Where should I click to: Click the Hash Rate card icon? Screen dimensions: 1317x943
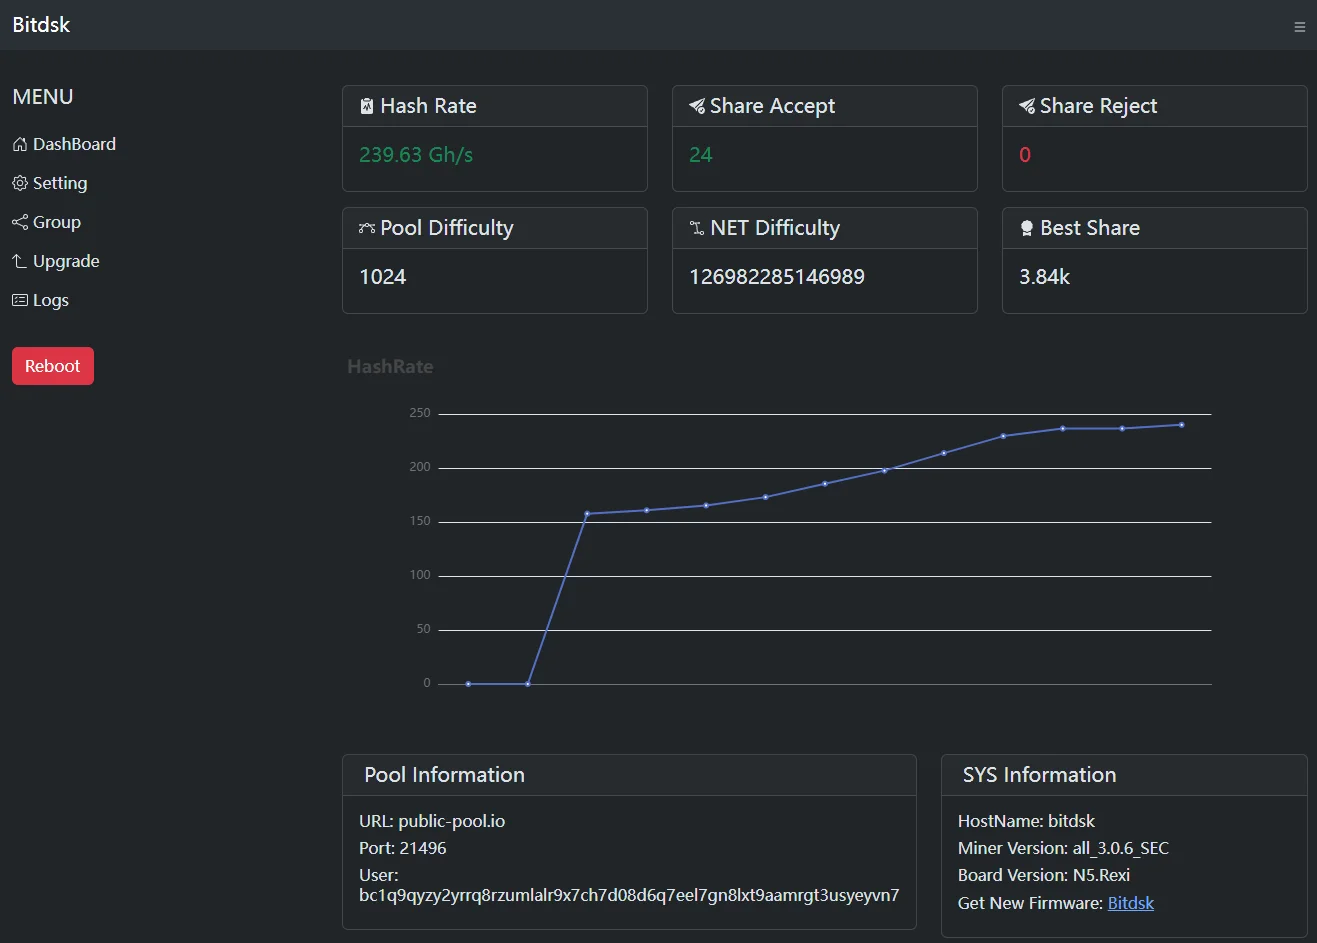(367, 107)
